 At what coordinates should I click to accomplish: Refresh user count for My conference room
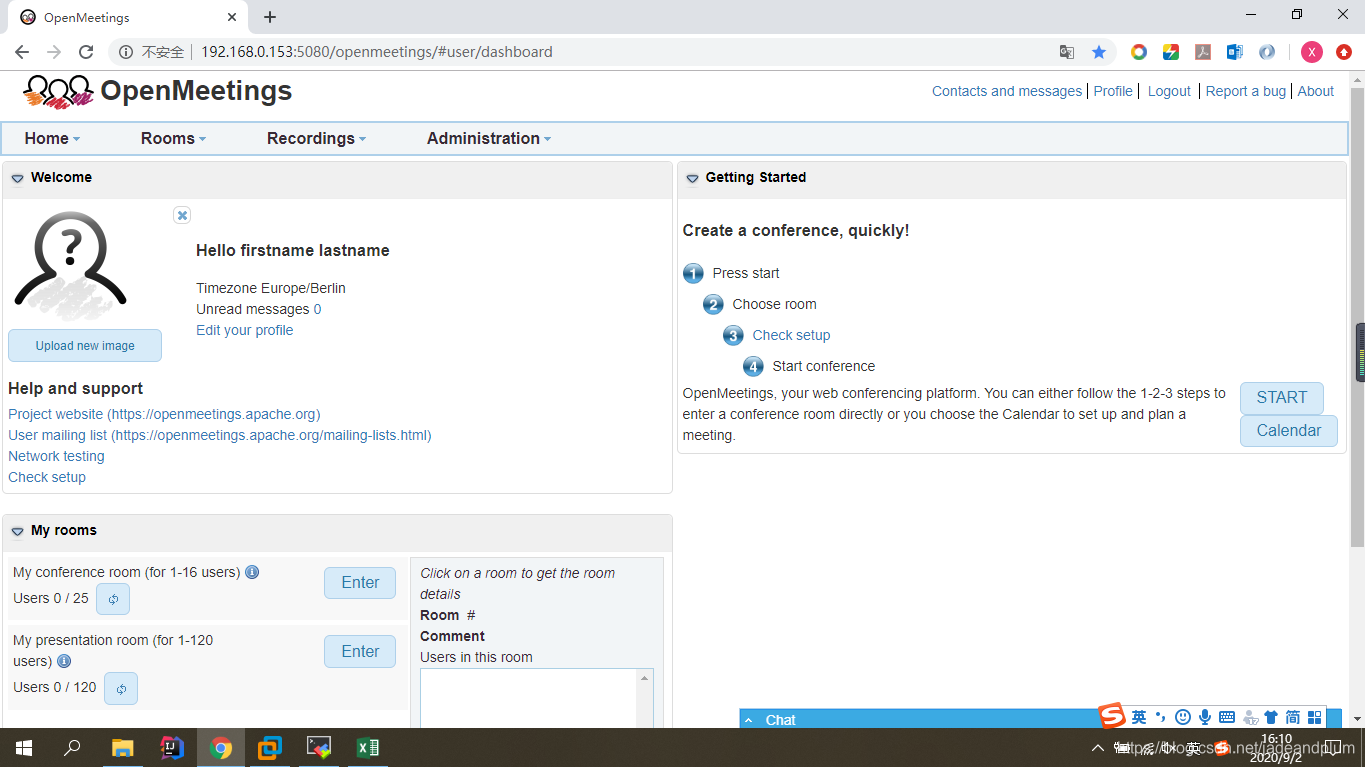click(x=113, y=599)
